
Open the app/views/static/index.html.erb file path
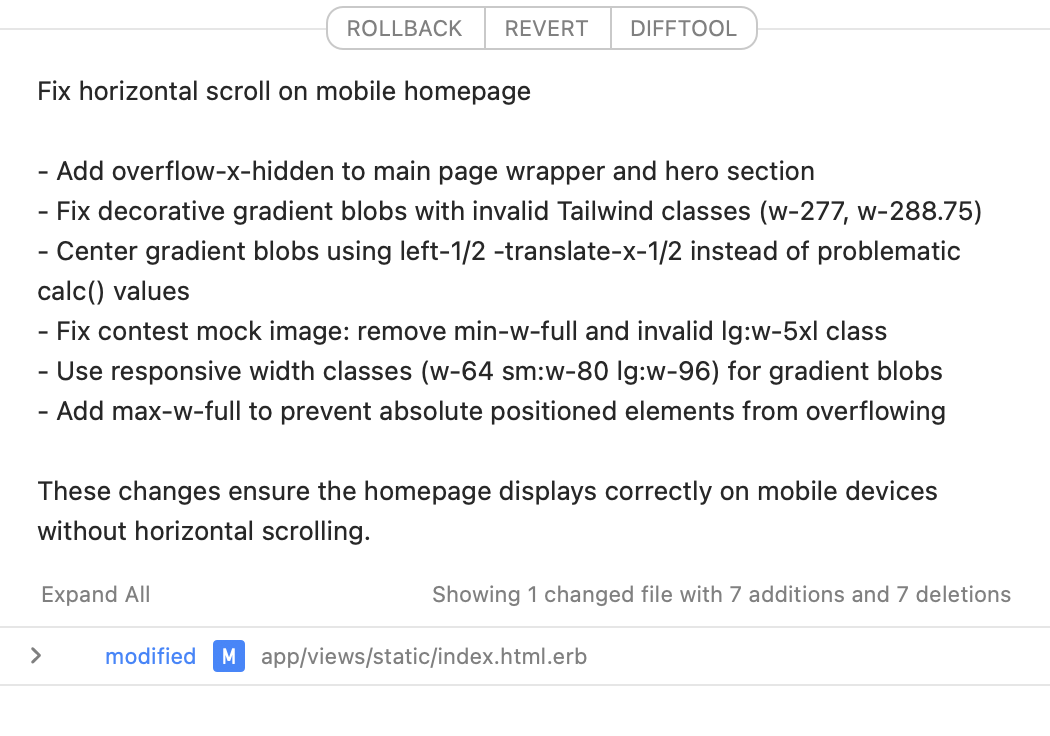tap(424, 657)
